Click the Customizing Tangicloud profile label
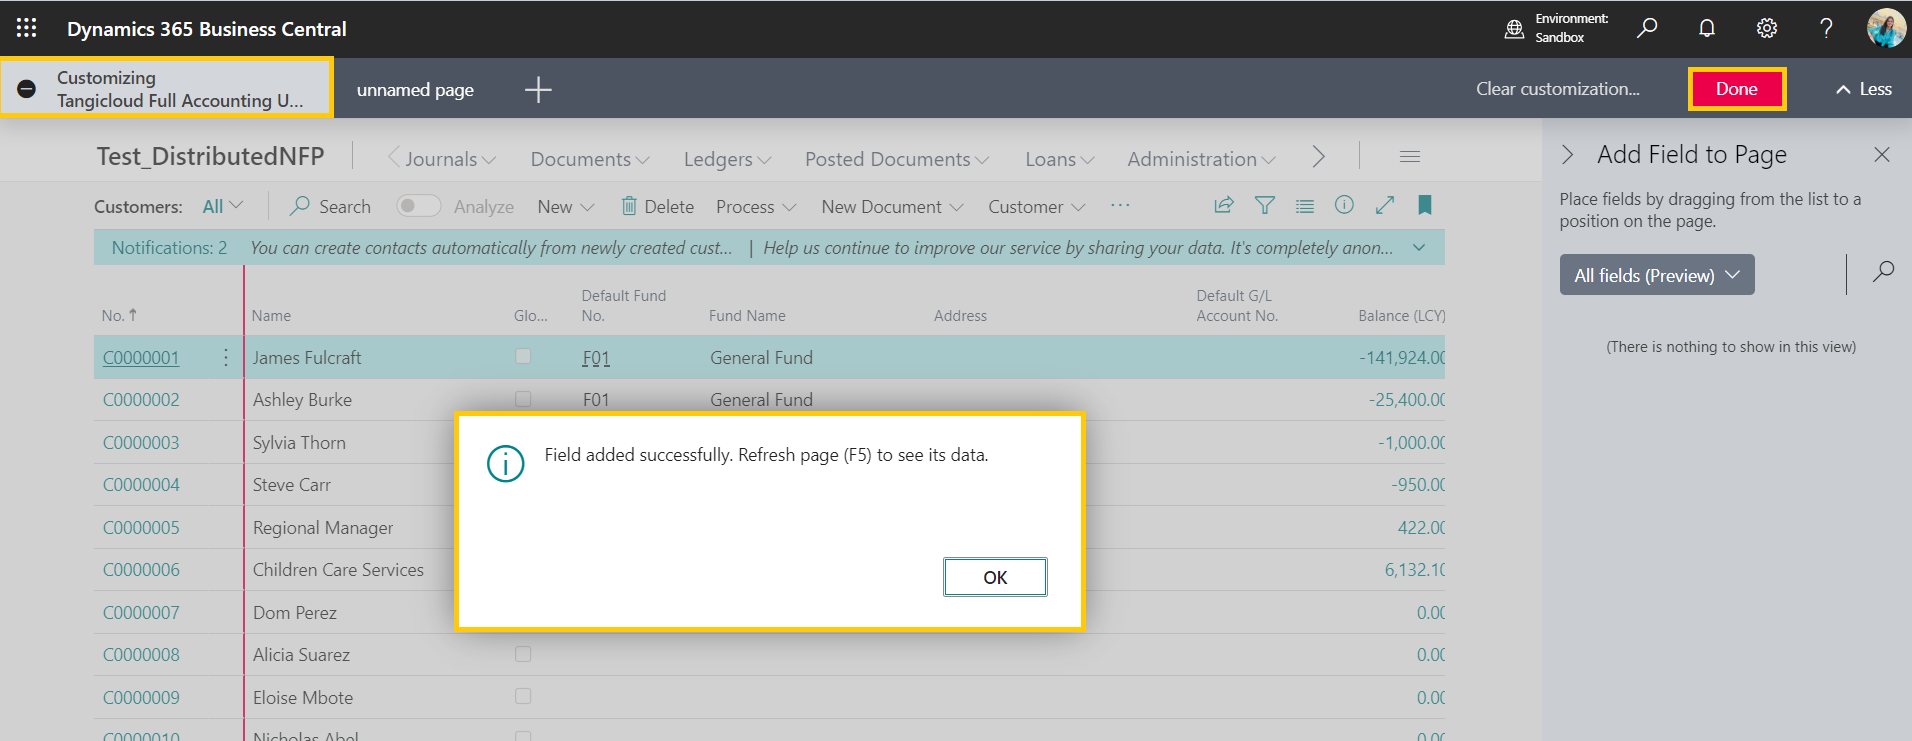The height and width of the screenshot is (741, 1912). click(180, 89)
